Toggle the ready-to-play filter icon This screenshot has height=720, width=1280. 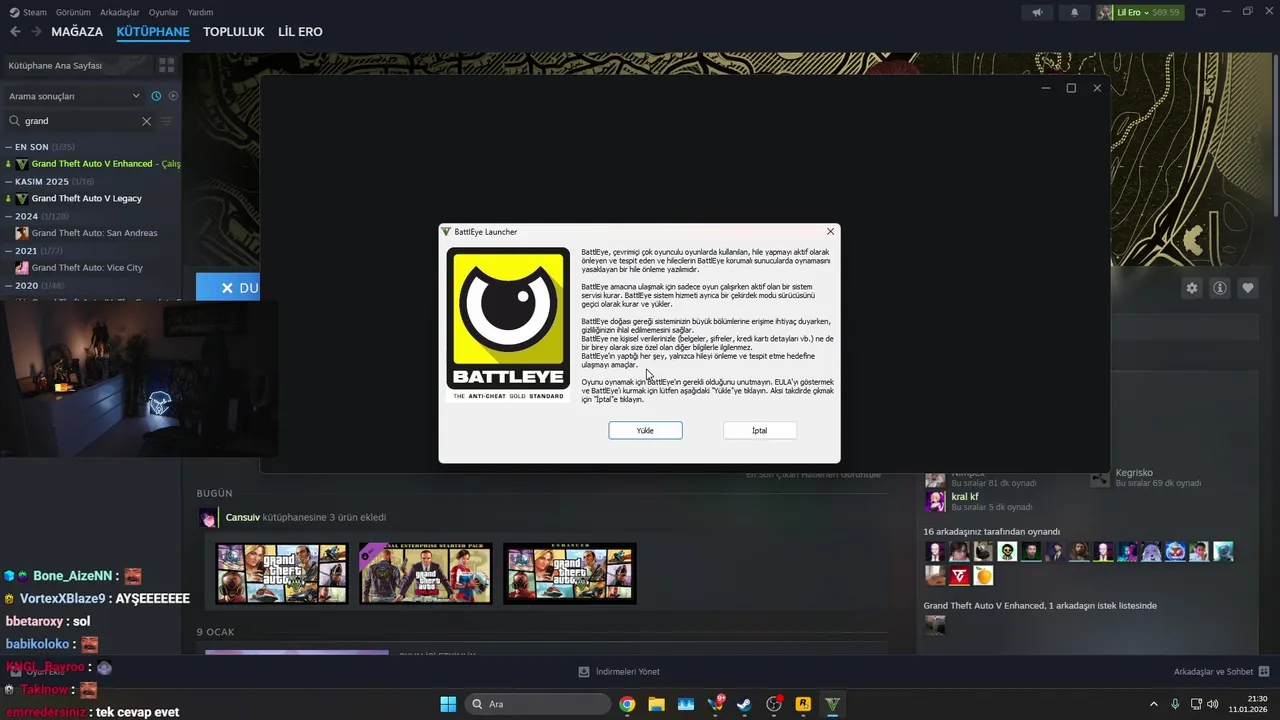coord(173,96)
